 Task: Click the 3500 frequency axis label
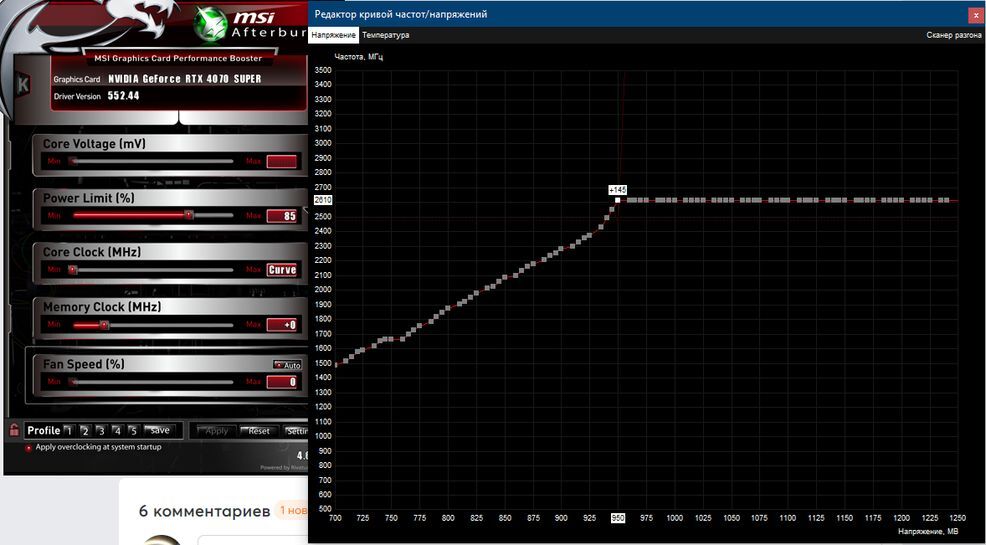click(323, 70)
